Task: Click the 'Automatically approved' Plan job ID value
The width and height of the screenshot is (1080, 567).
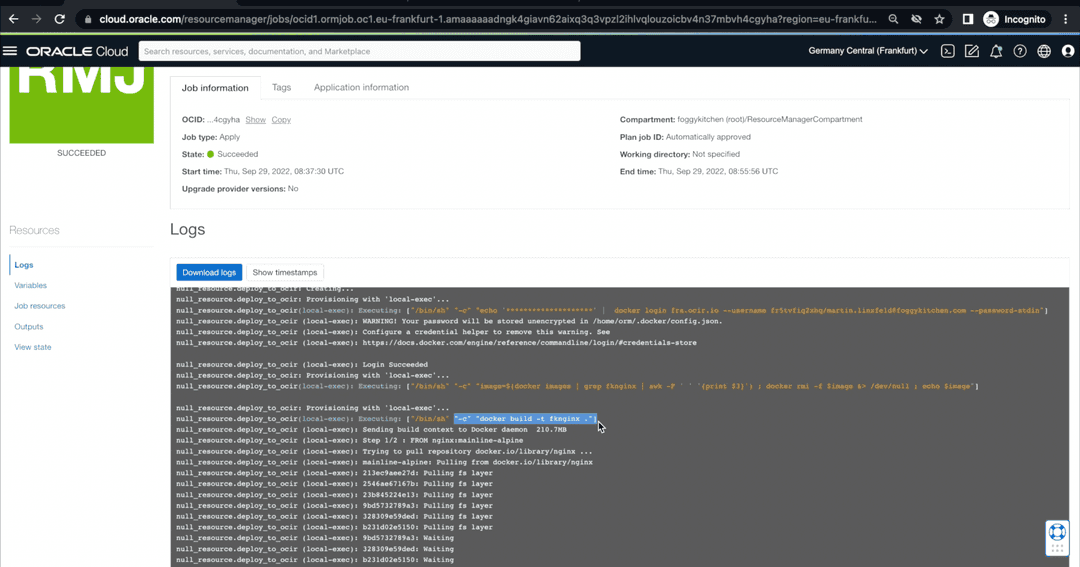Action: coord(708,137)
